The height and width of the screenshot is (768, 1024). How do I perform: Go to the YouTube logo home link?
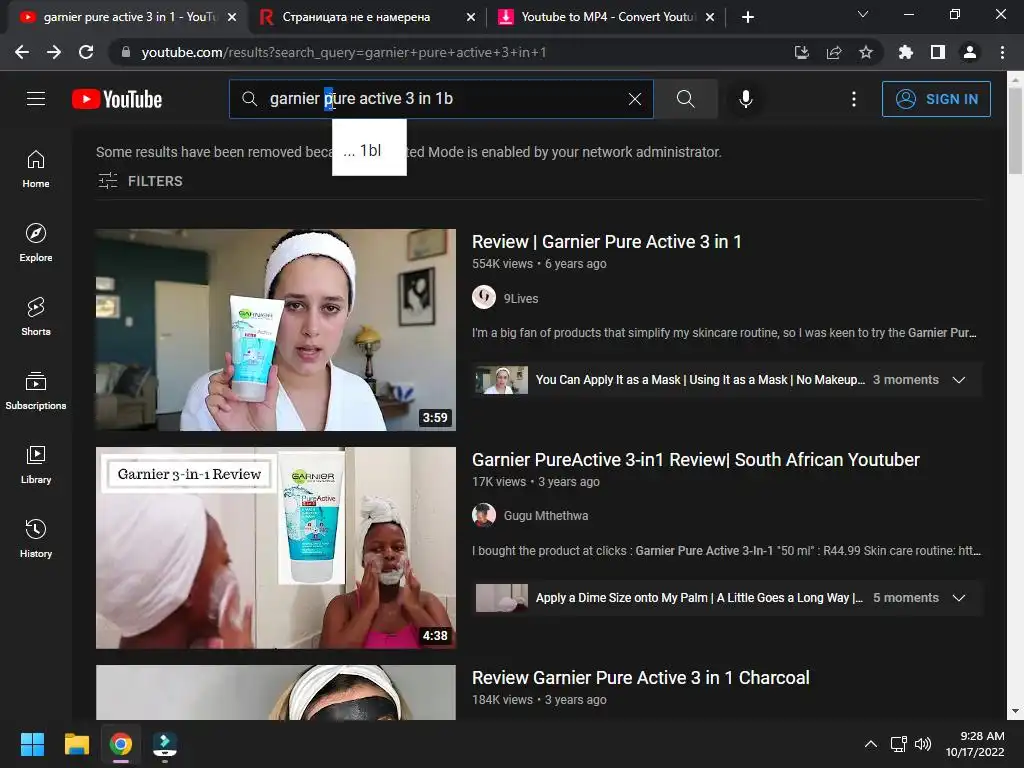click(x=117, y=99)
